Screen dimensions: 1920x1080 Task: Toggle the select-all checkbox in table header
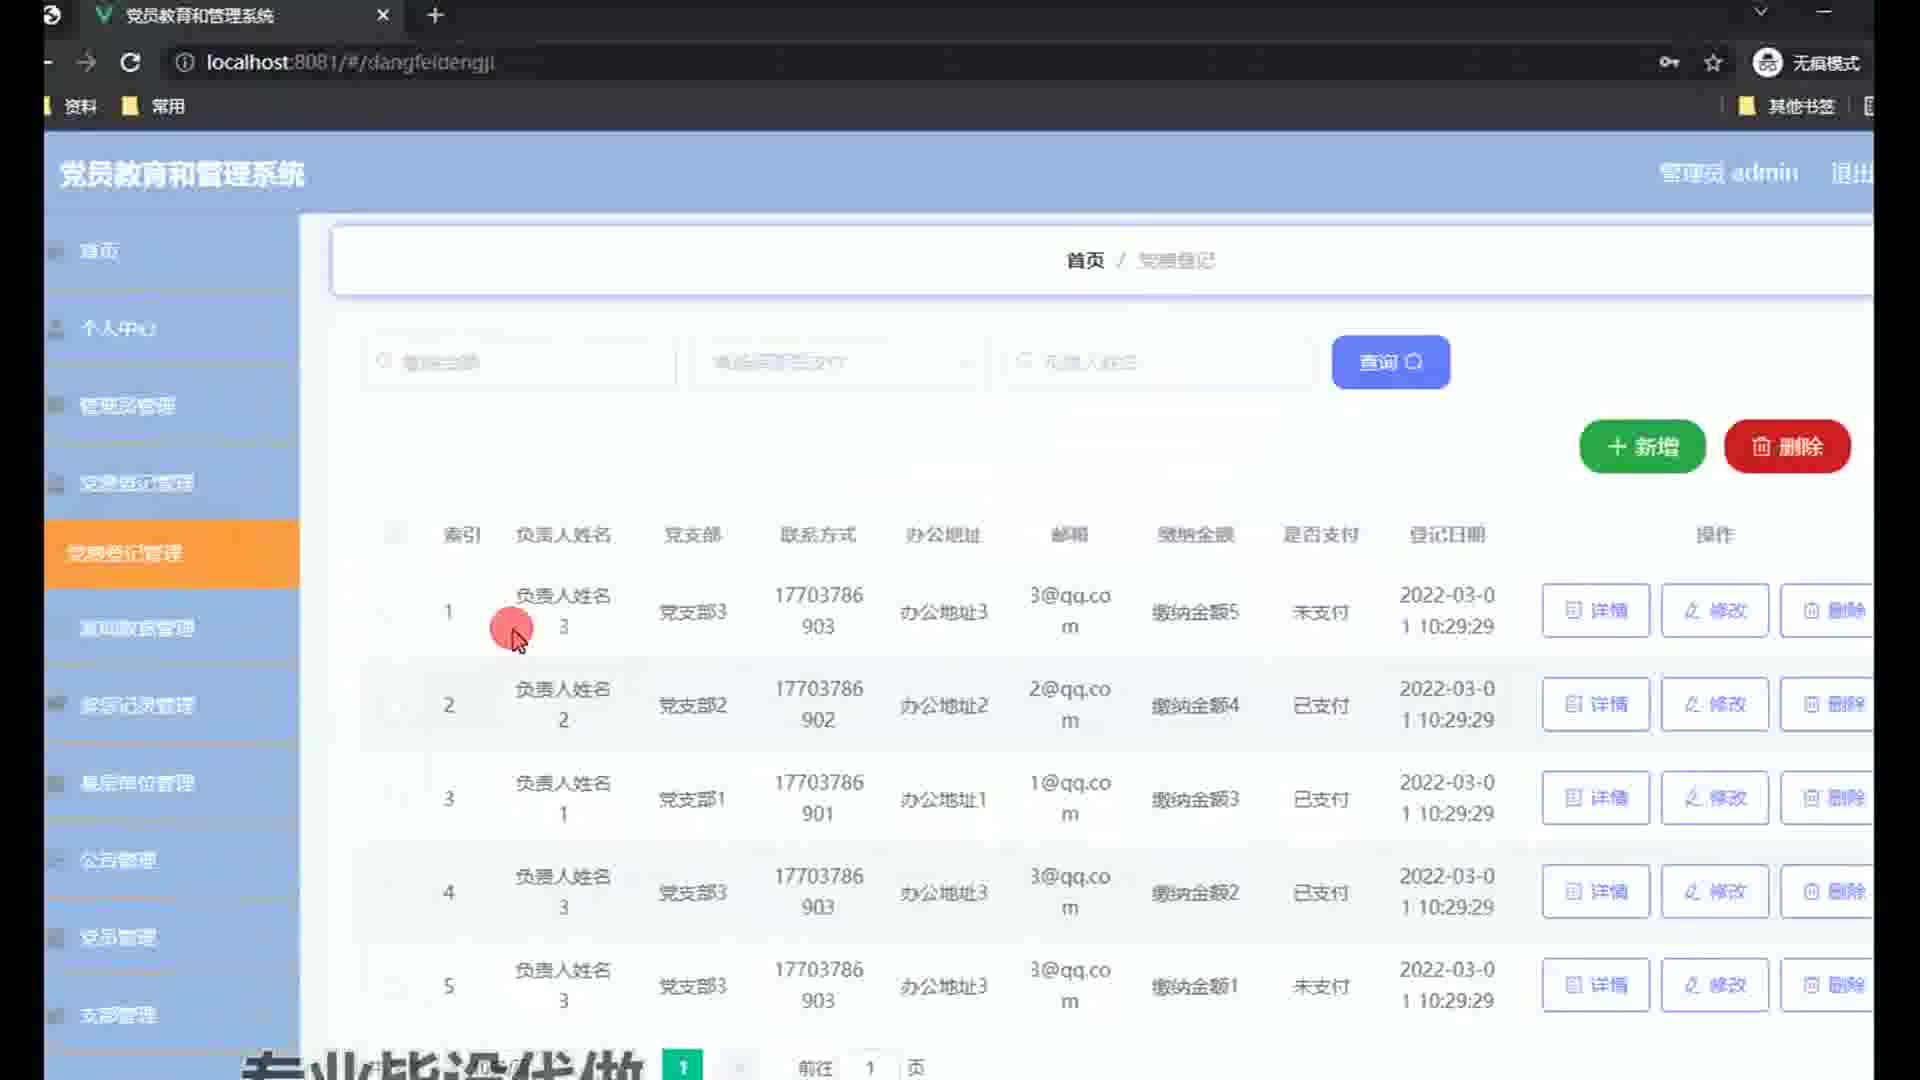pyautogui.click(x=395, y=534)
